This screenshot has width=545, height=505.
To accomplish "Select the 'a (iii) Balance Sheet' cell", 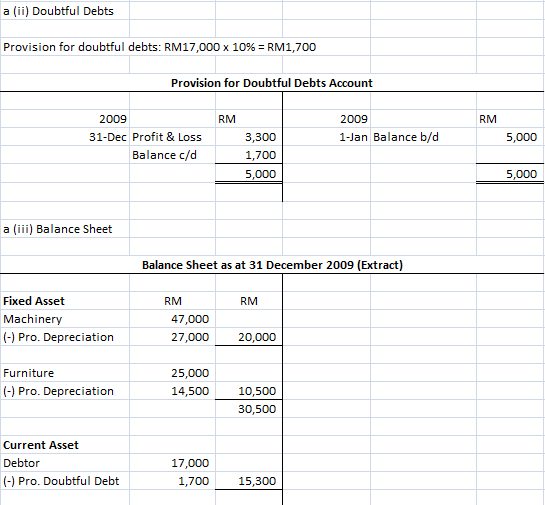I will coord(65,229).
